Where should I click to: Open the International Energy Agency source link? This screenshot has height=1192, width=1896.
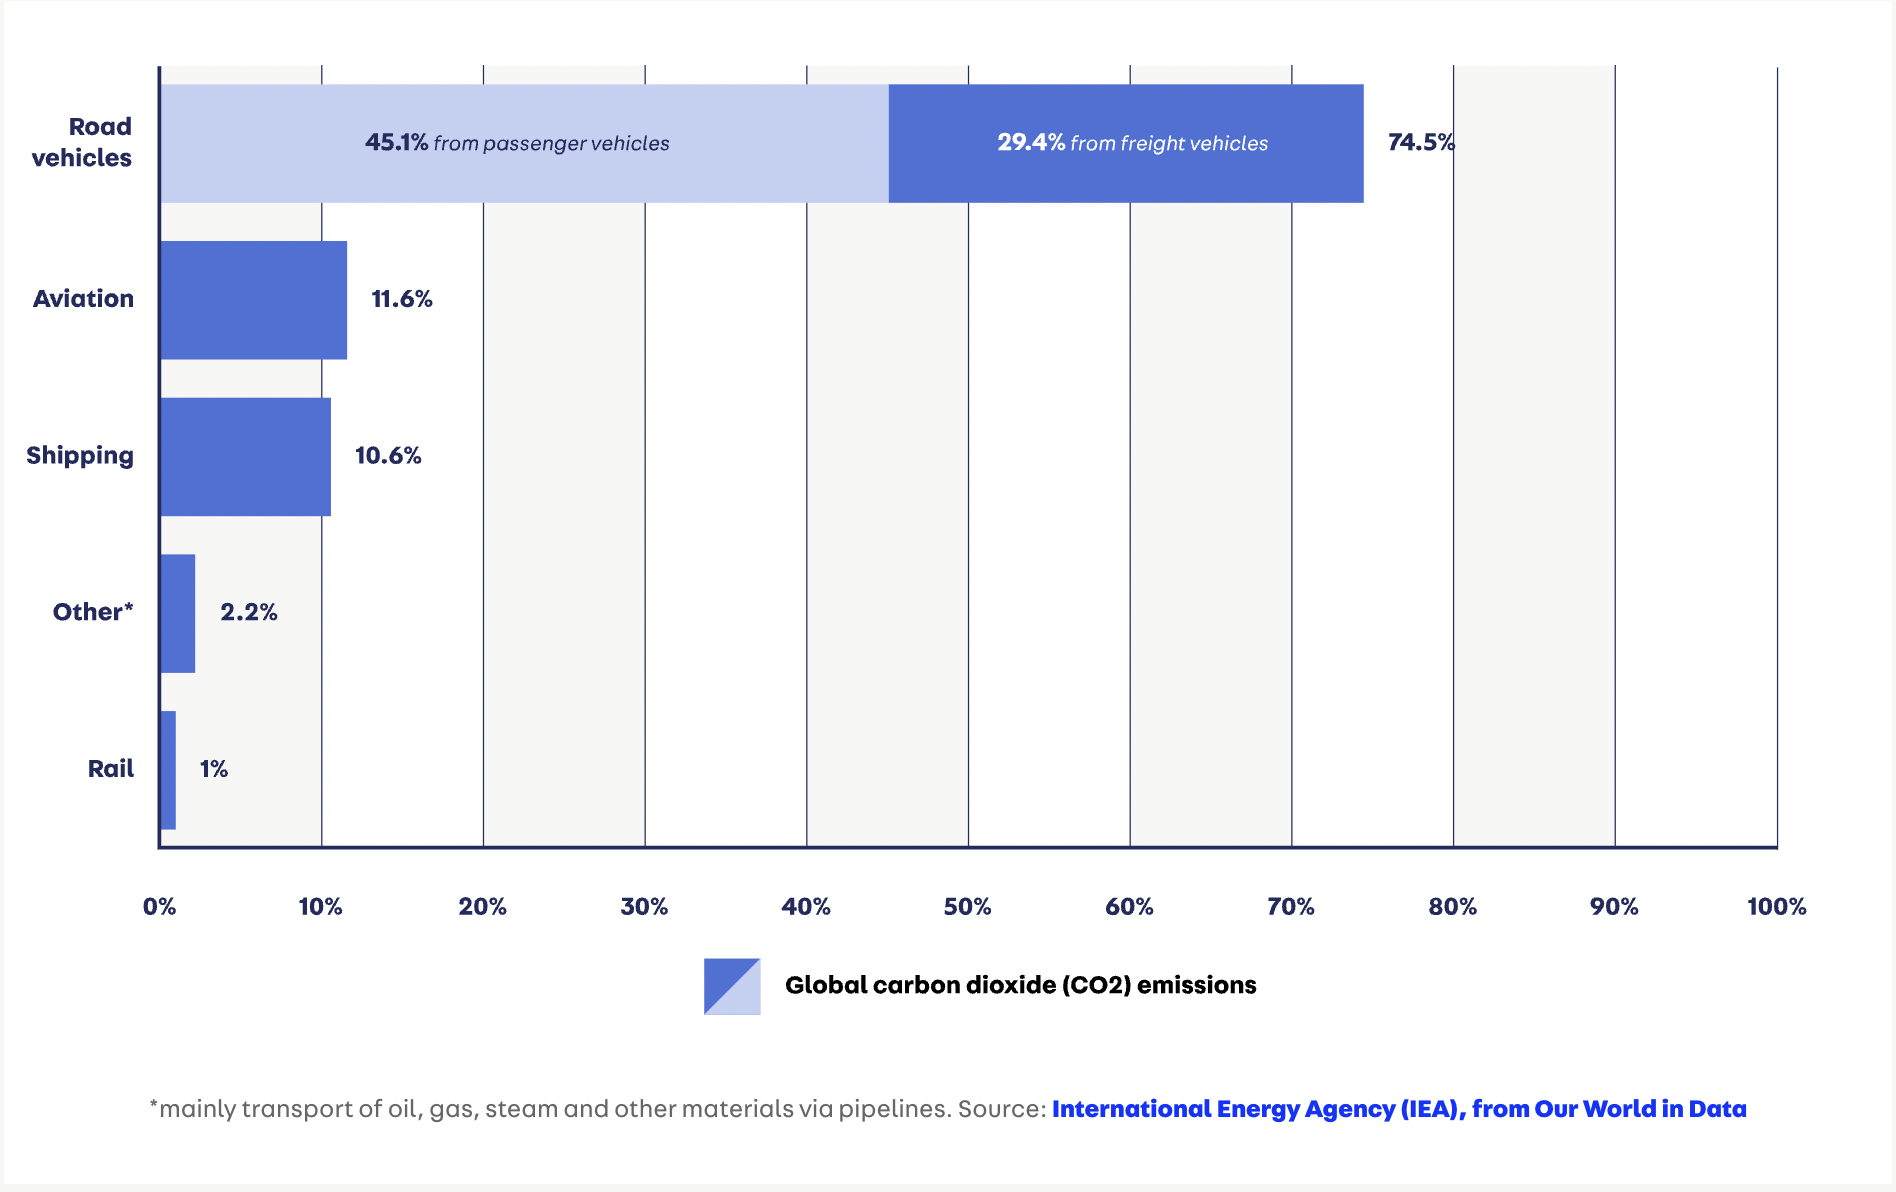pos(1398,1109)
